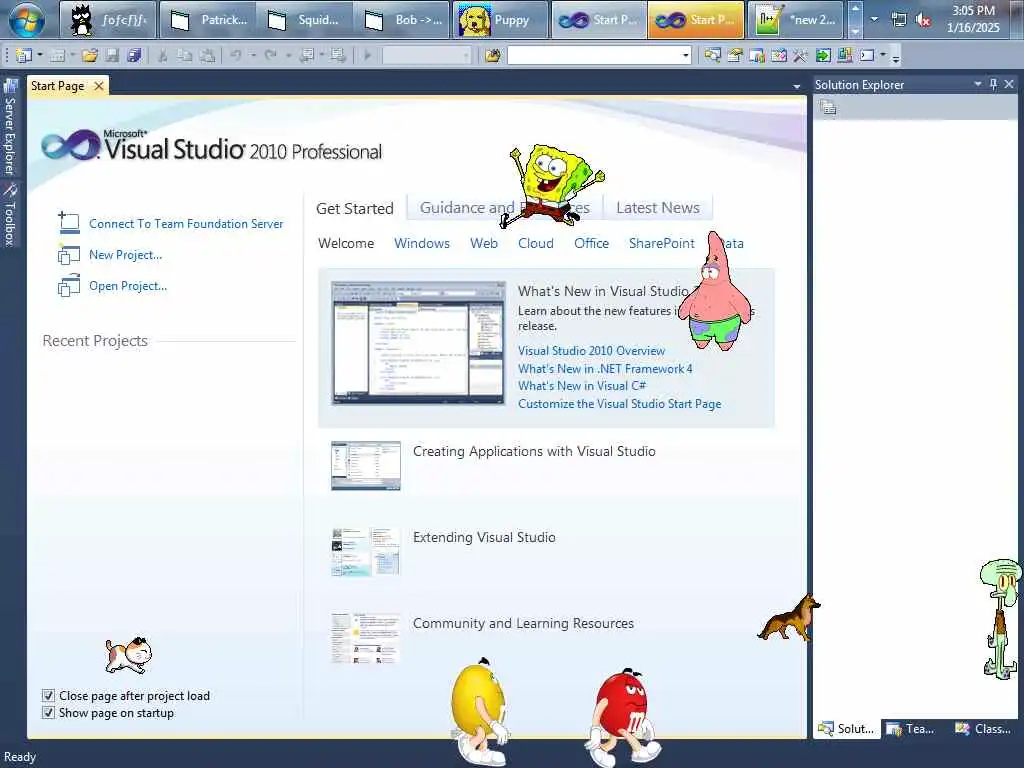The width and height of the screenshot is (1024, 768).
Task: Click the Save toolbar icon
Action: pos(112,56)
